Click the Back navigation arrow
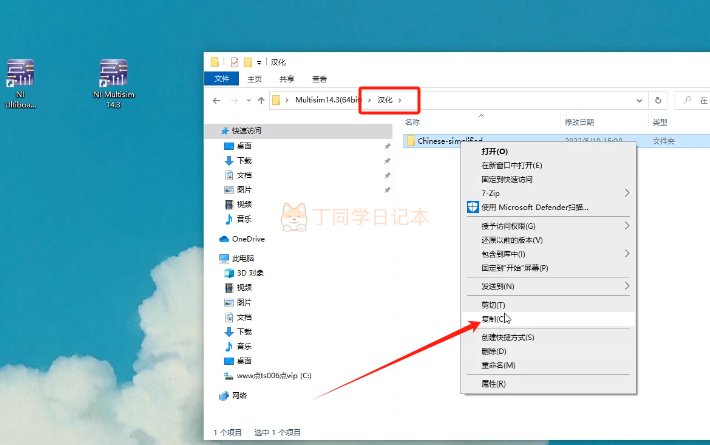 click(216, 100)
